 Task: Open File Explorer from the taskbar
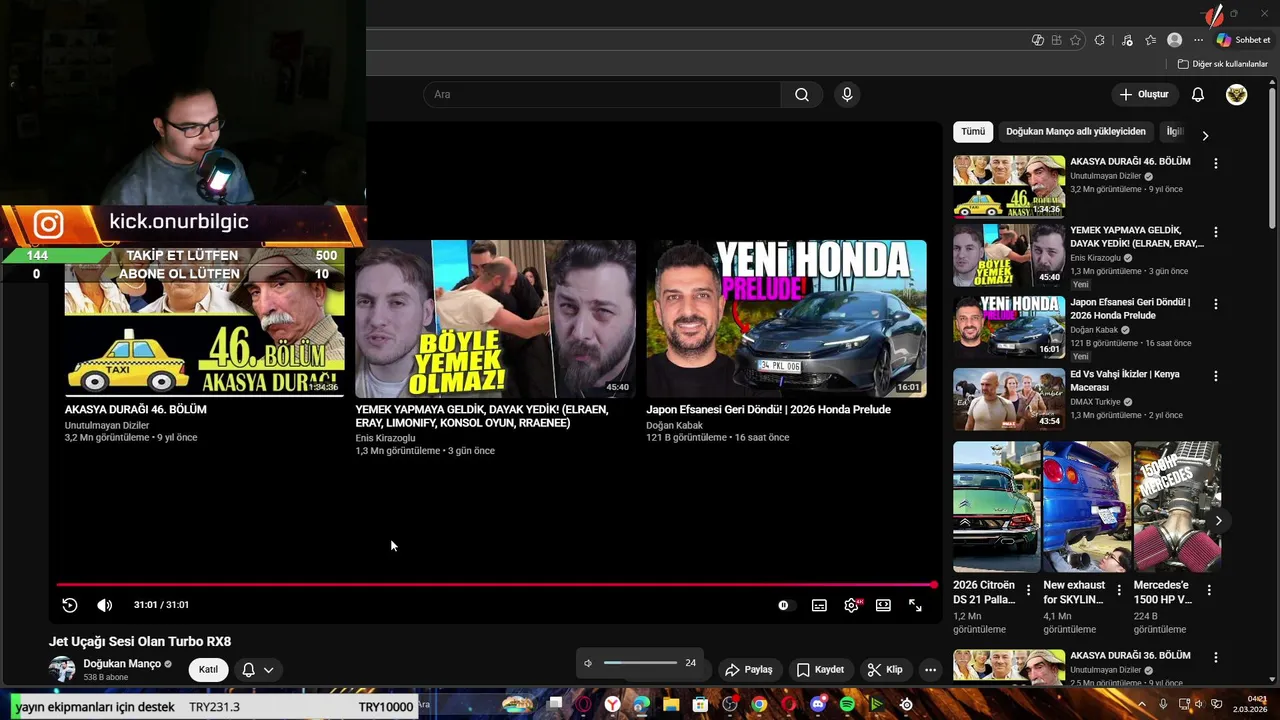[671, 705]
